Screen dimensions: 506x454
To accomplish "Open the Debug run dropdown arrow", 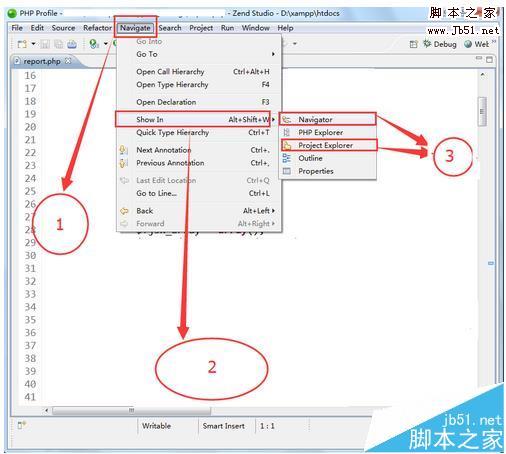I will 106,44.
